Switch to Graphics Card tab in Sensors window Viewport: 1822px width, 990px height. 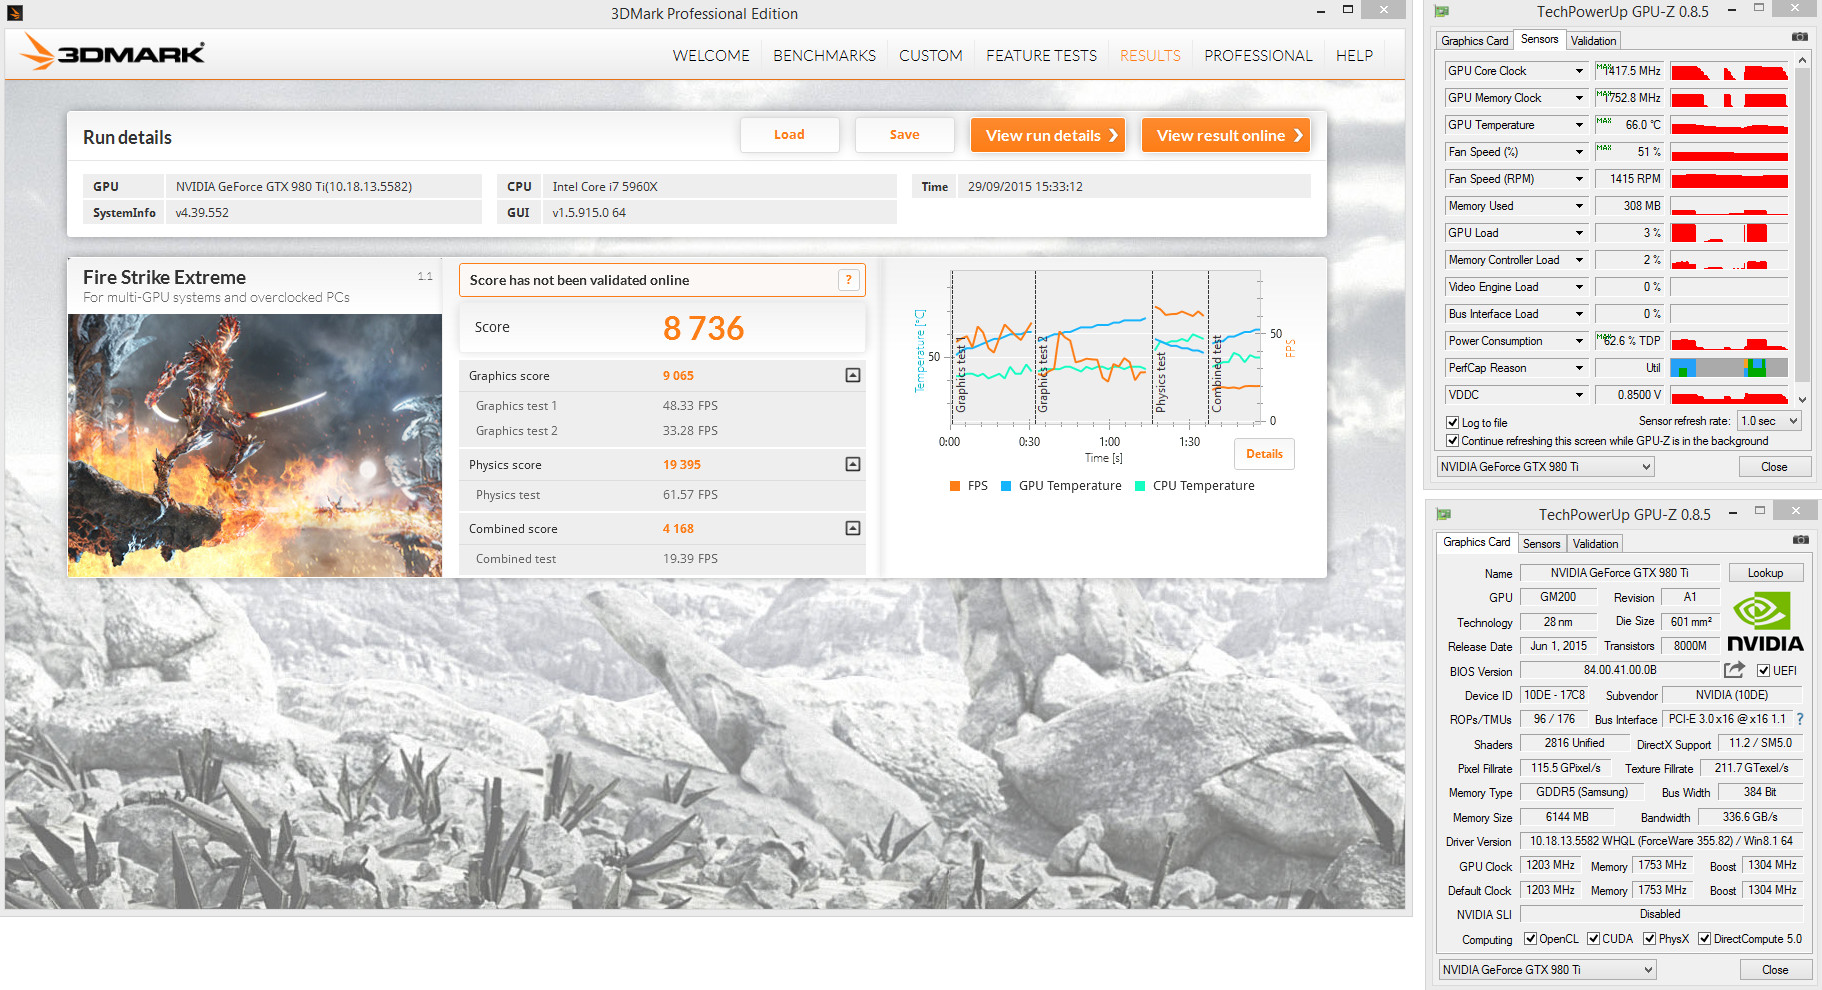click(x=1474, y=41)
